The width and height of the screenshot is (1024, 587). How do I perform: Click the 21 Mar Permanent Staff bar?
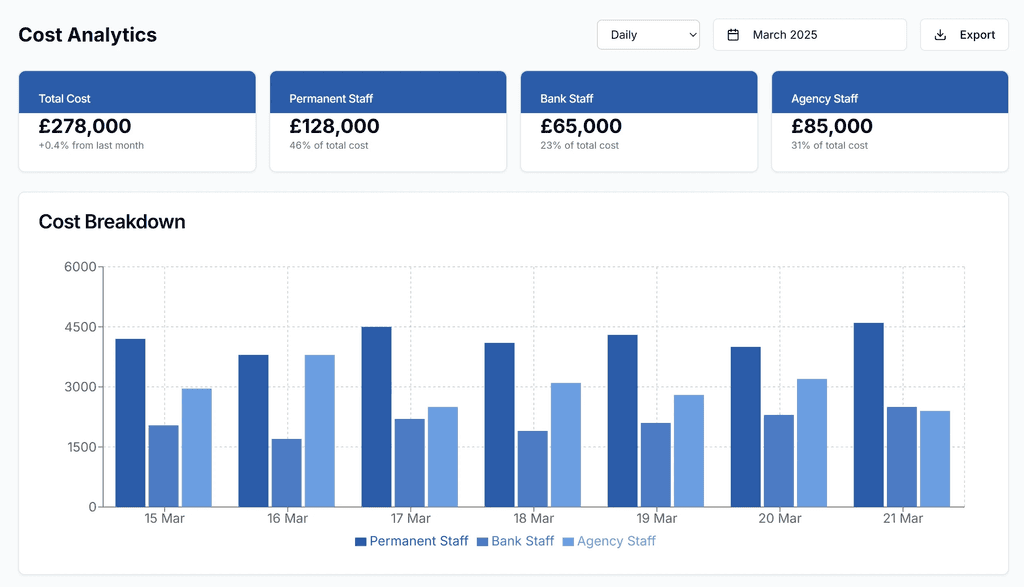[x=869, y=415]
